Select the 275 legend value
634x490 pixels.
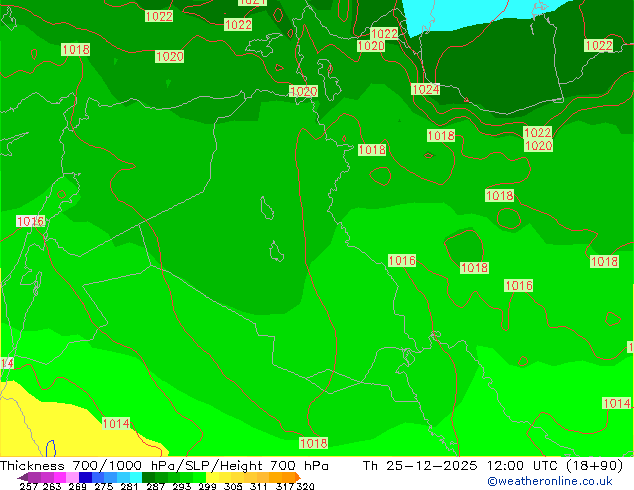[x=104, y=486]
